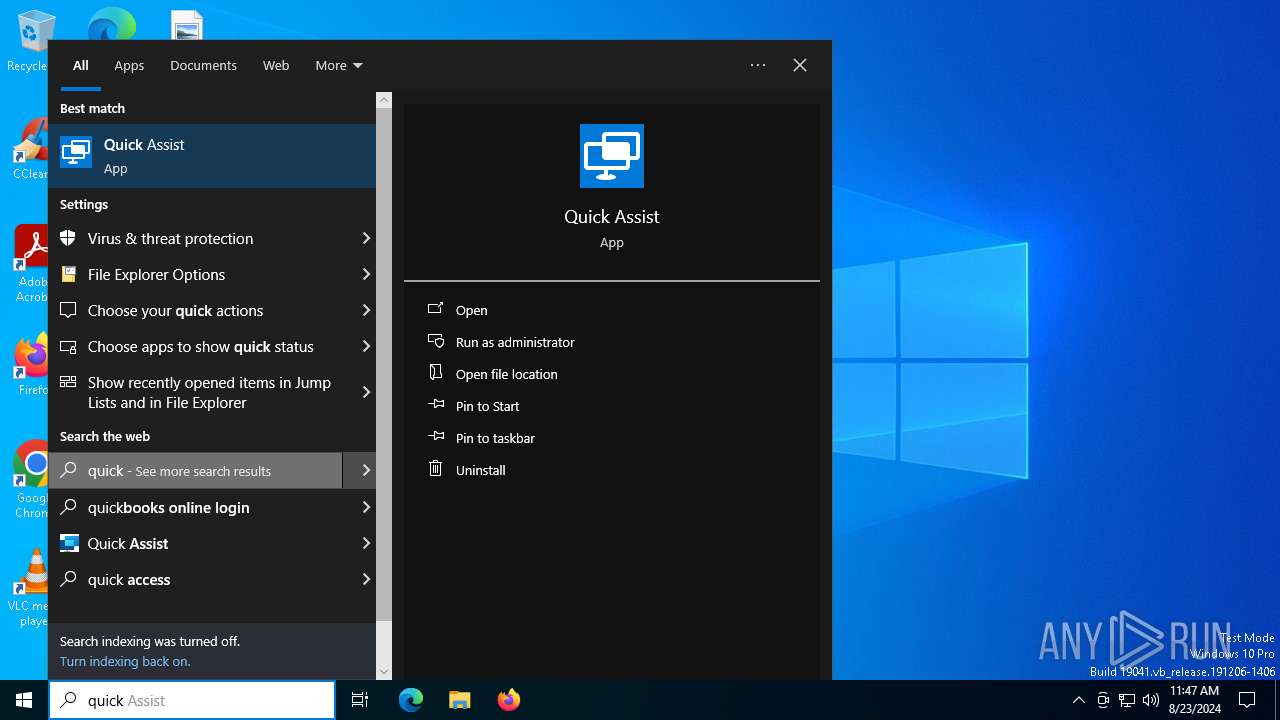Show hidden system tray icons
The width and height of the screenshot is (1280, 720).
coord(1078,700)
